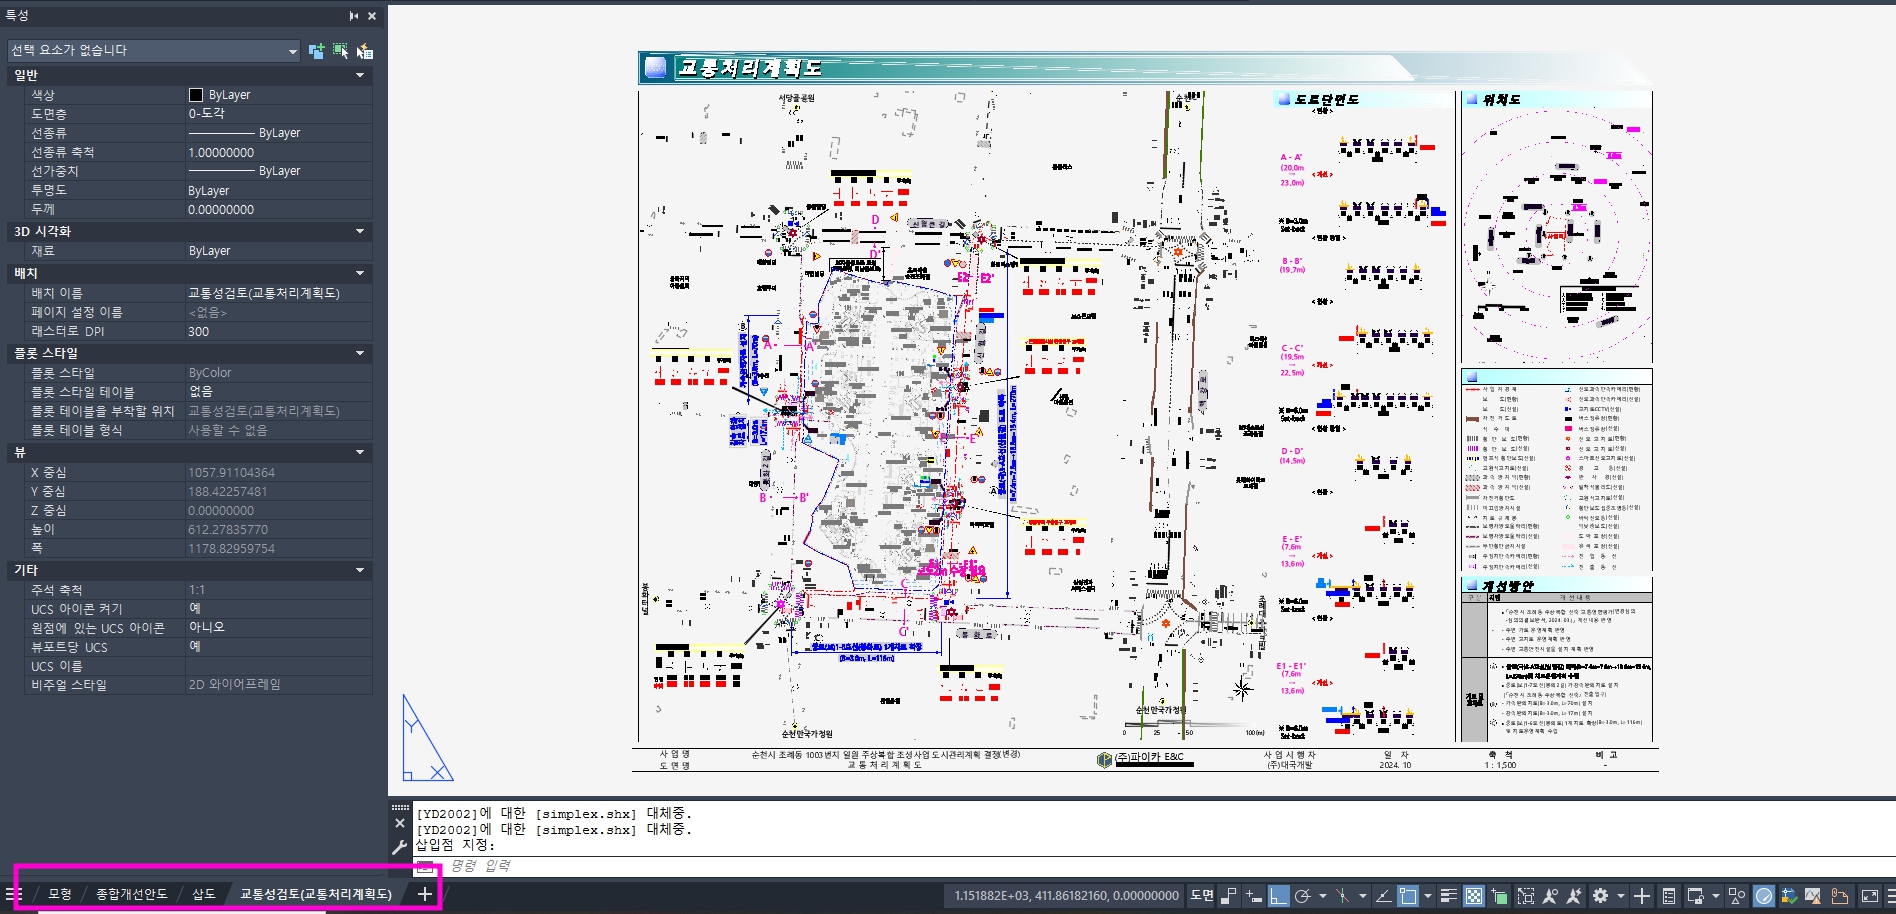The height and width of the screenshot is (914, 1896).
Task: Toggle Dynamic Input in the status bar
Action: [x=1254, y=896]
